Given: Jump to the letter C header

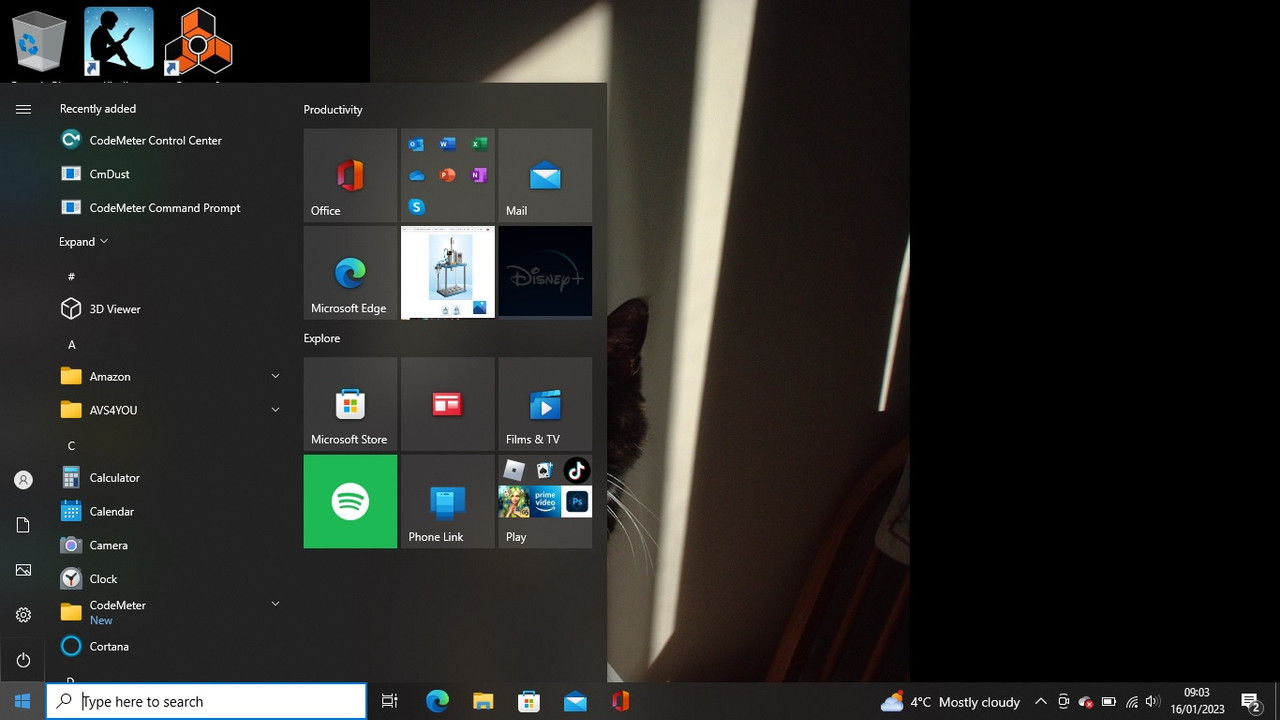Looking at the screenshot, I should pyautogui.click(x=71, y=445).
